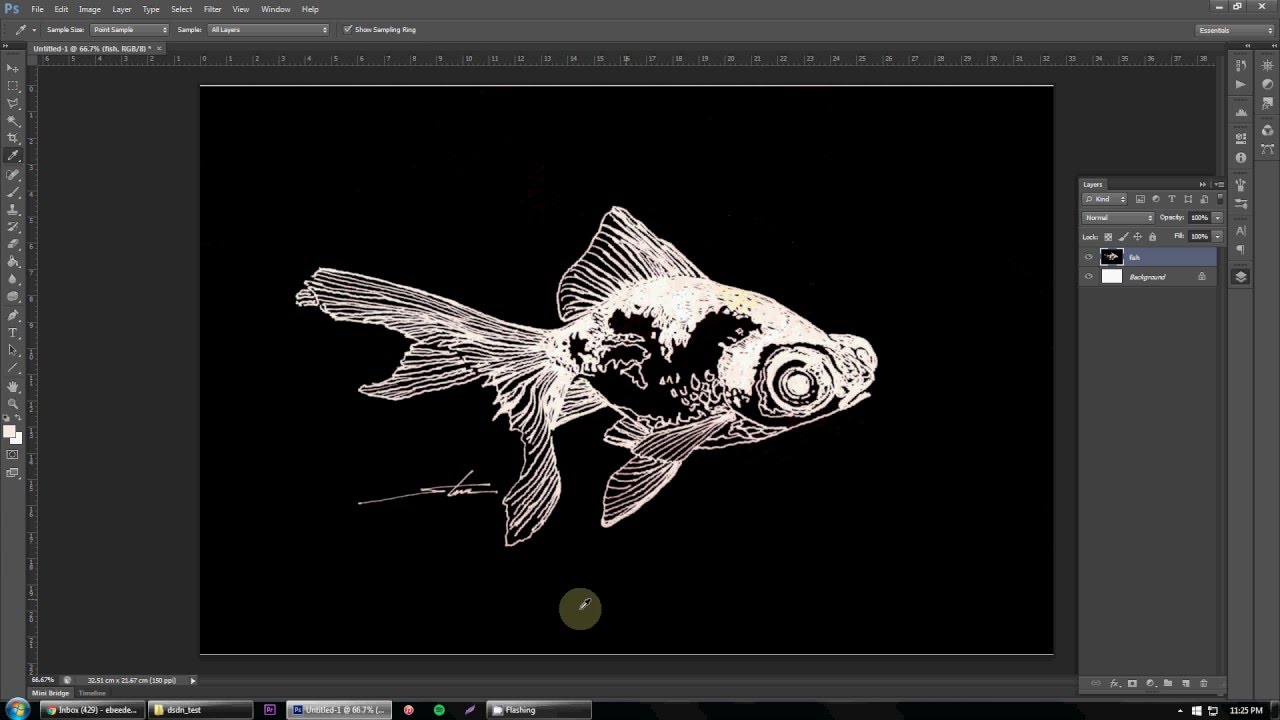The image size is (1280, 720).
Task: Hide the Background layer eye icon
Action: tap(1089, 276)
